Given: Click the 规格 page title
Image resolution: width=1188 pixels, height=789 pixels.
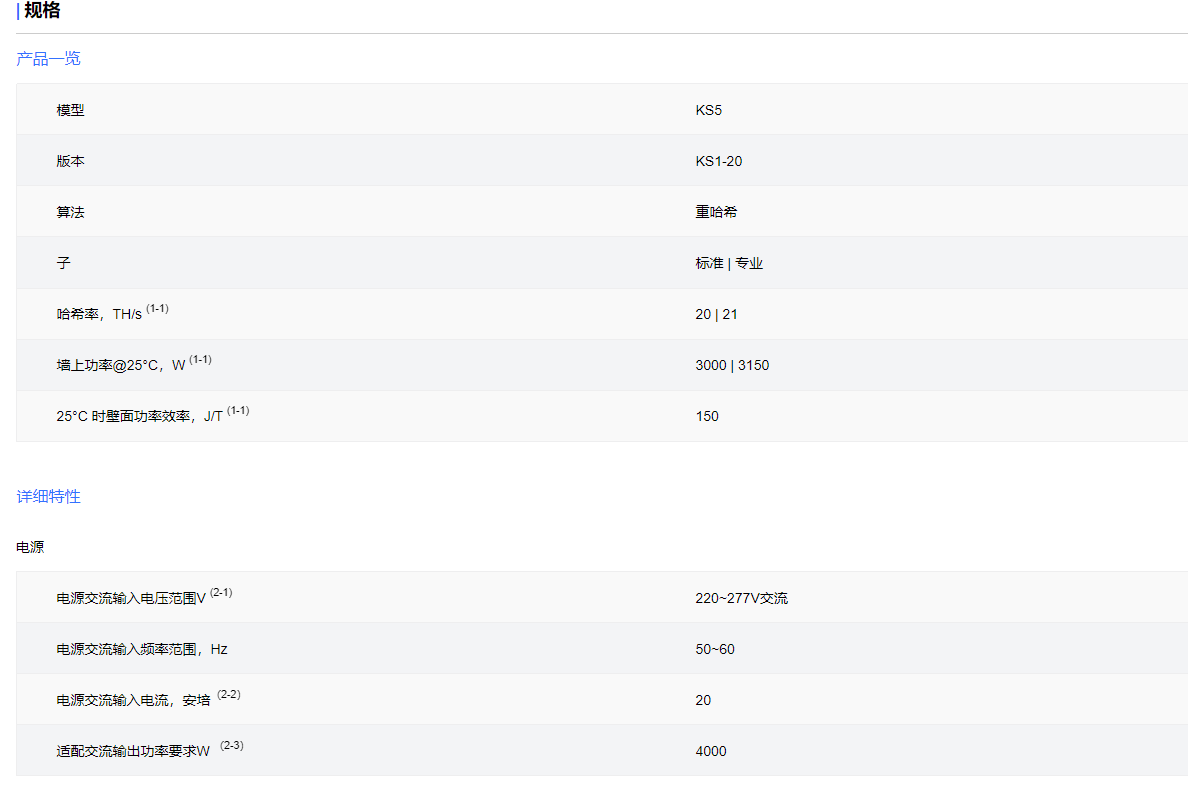Looking at the screenshot, I should (x=42, y=11).
